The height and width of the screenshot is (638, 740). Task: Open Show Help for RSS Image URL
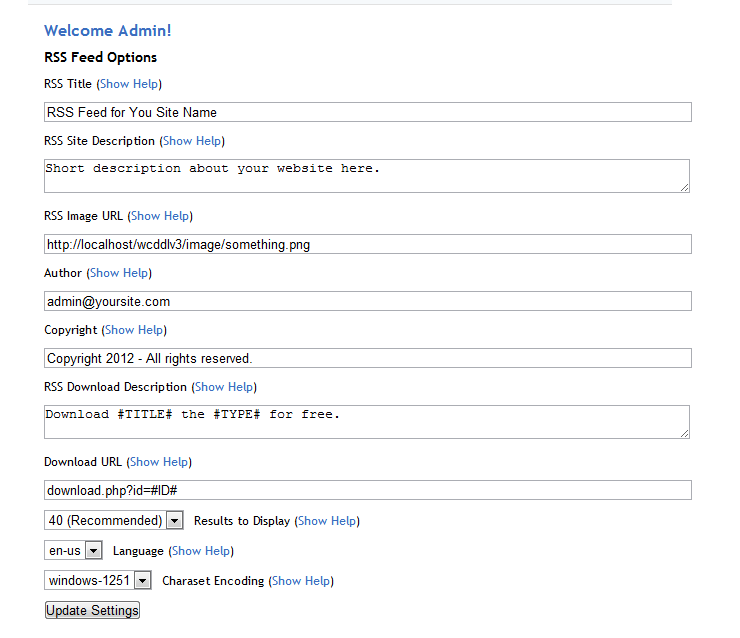pyautogui.click(x=160, y=216)
